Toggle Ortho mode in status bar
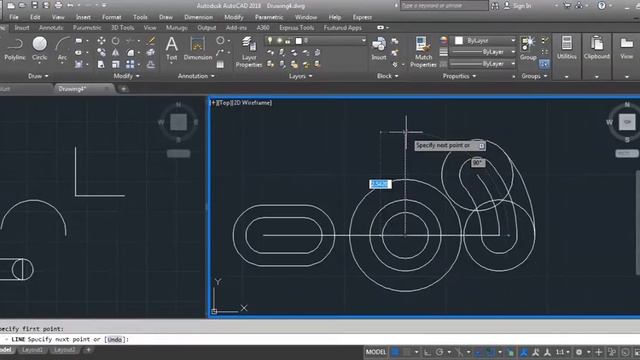The width and height of the screenshot is (640, 360). [x=427, y=352]
